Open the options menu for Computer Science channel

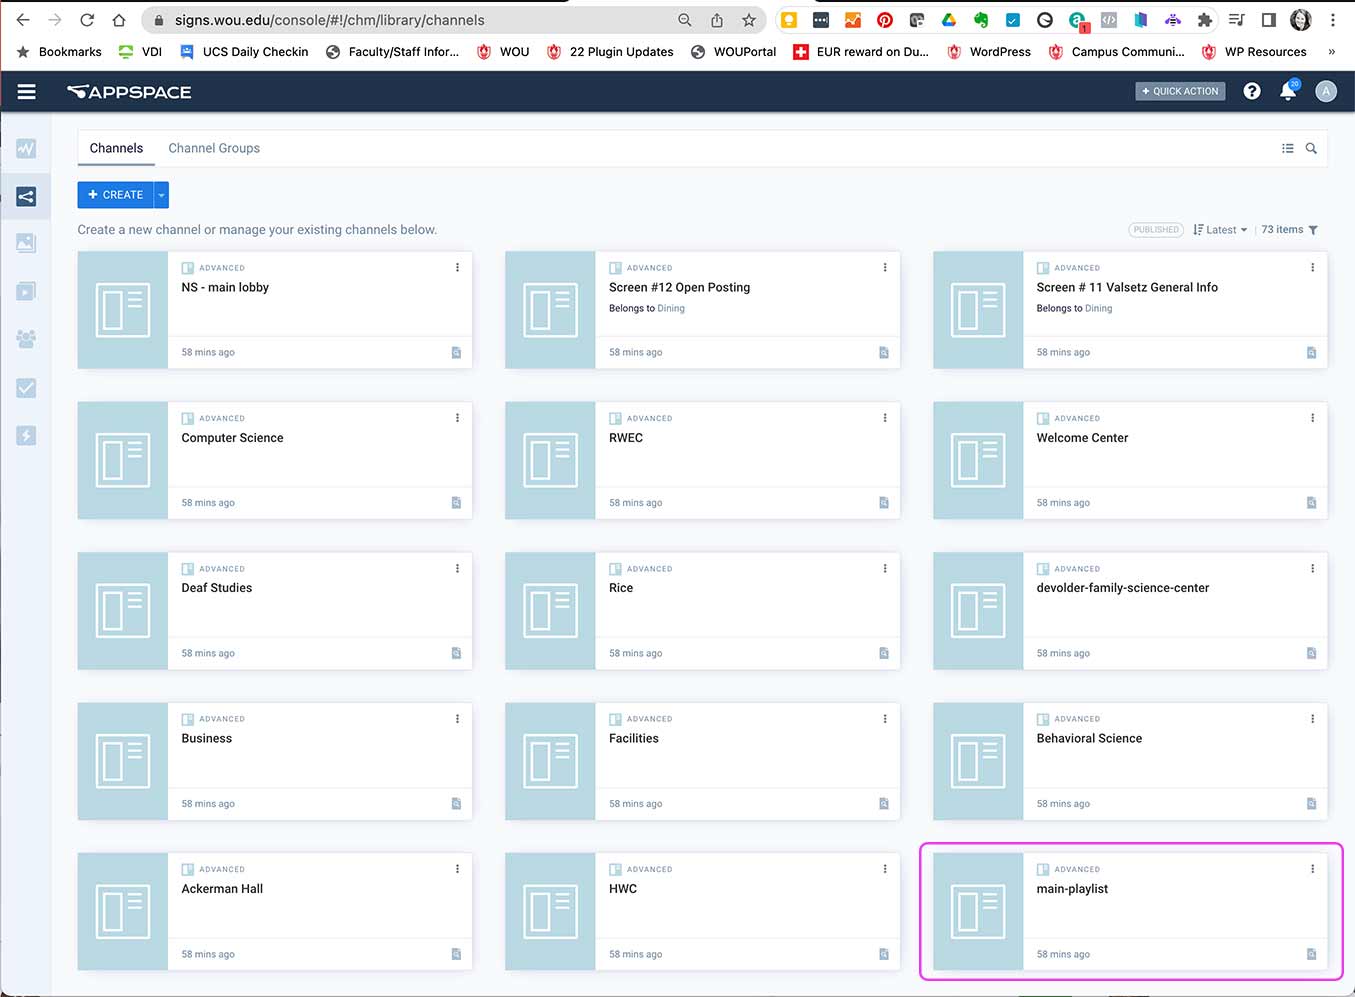[x=457, y=418]
